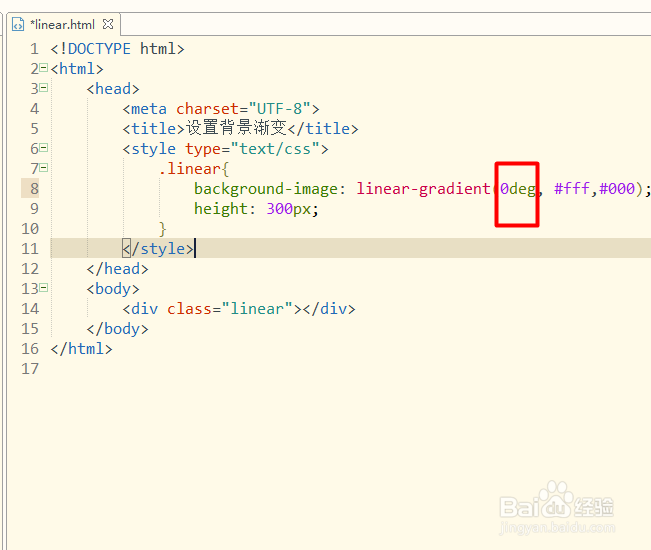The height and width of the screenshot is (550, 651).
Task: Close the linear.html tab
Action: point(108,24)
